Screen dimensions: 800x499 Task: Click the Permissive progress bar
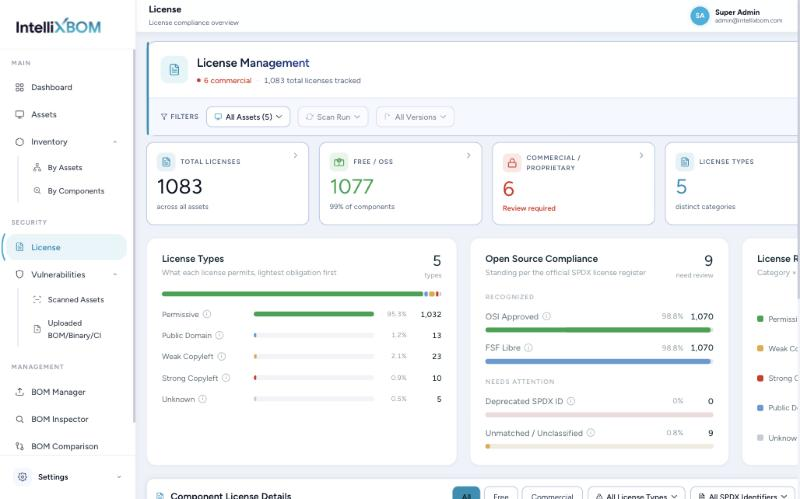(x=314, y=314)
